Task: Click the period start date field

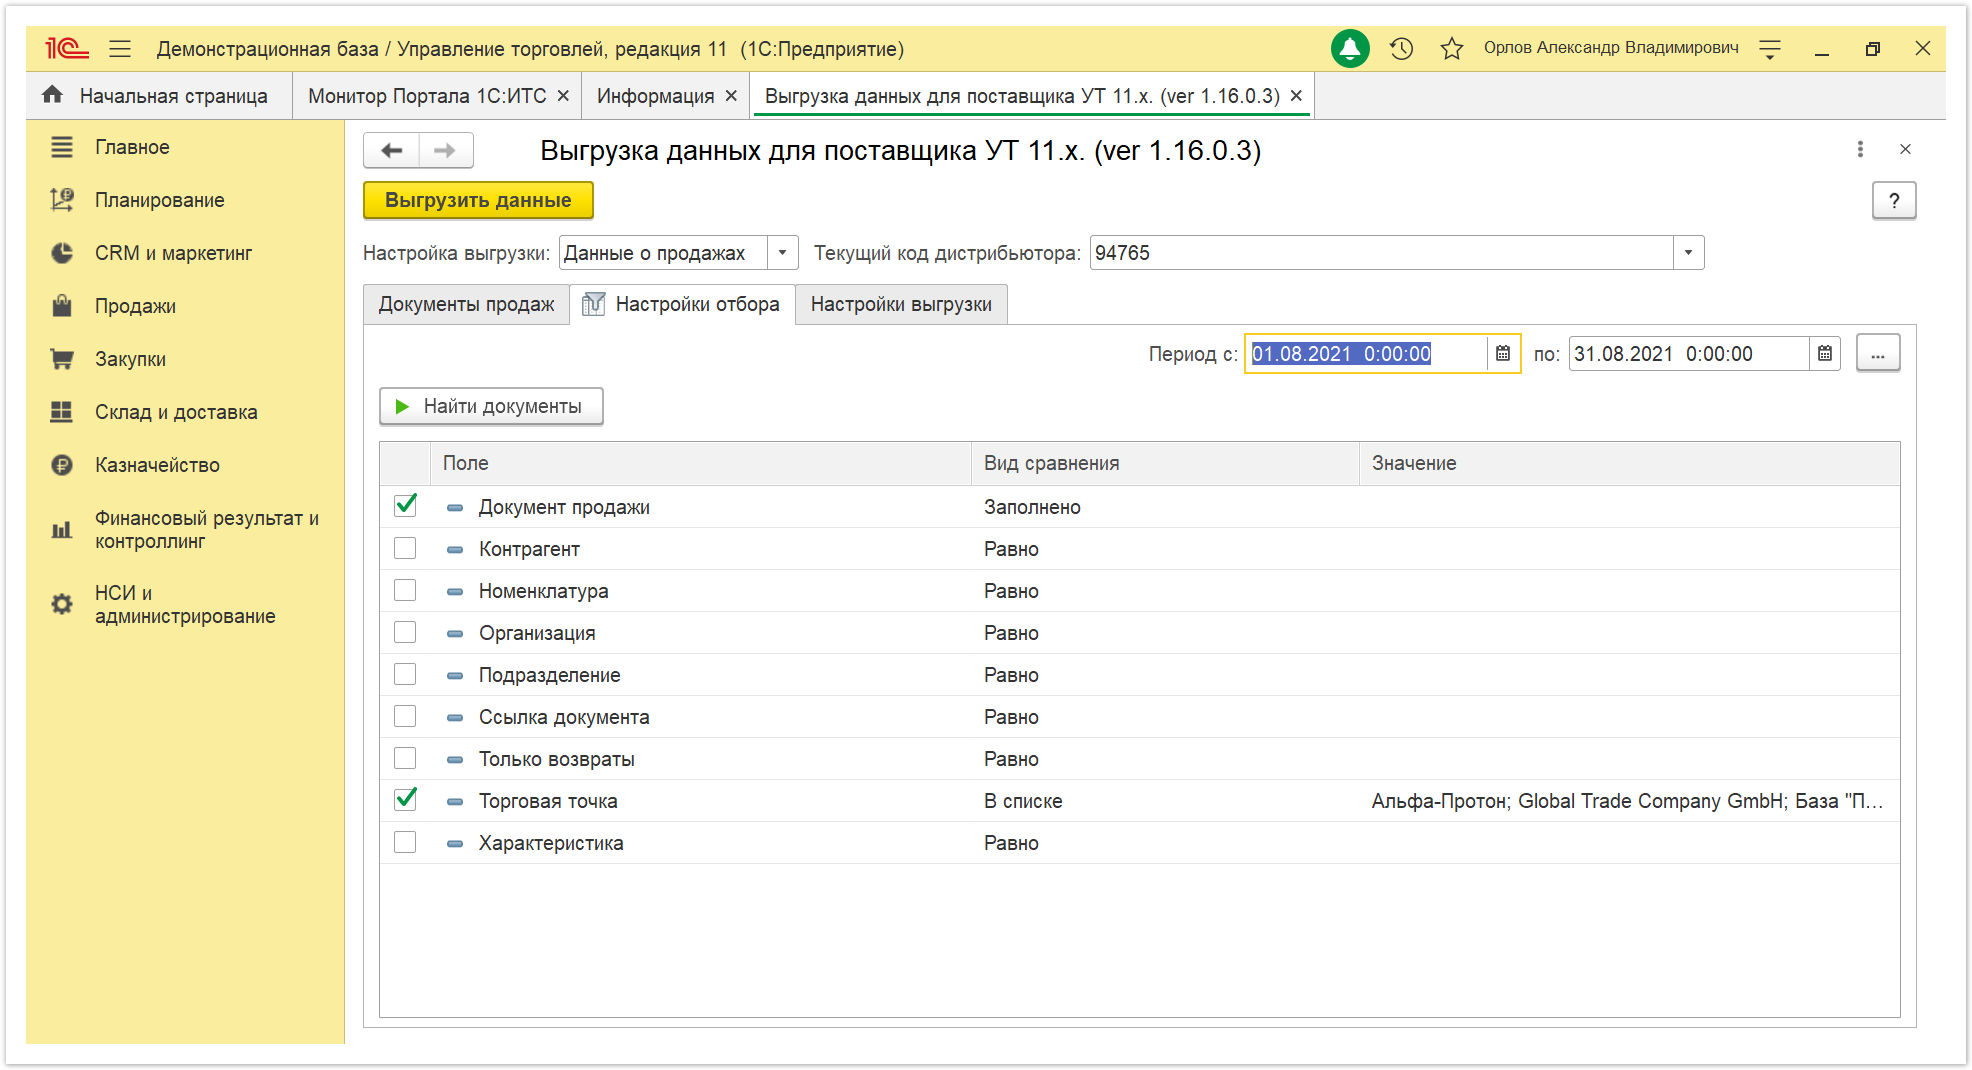Action: point(1366,353)
